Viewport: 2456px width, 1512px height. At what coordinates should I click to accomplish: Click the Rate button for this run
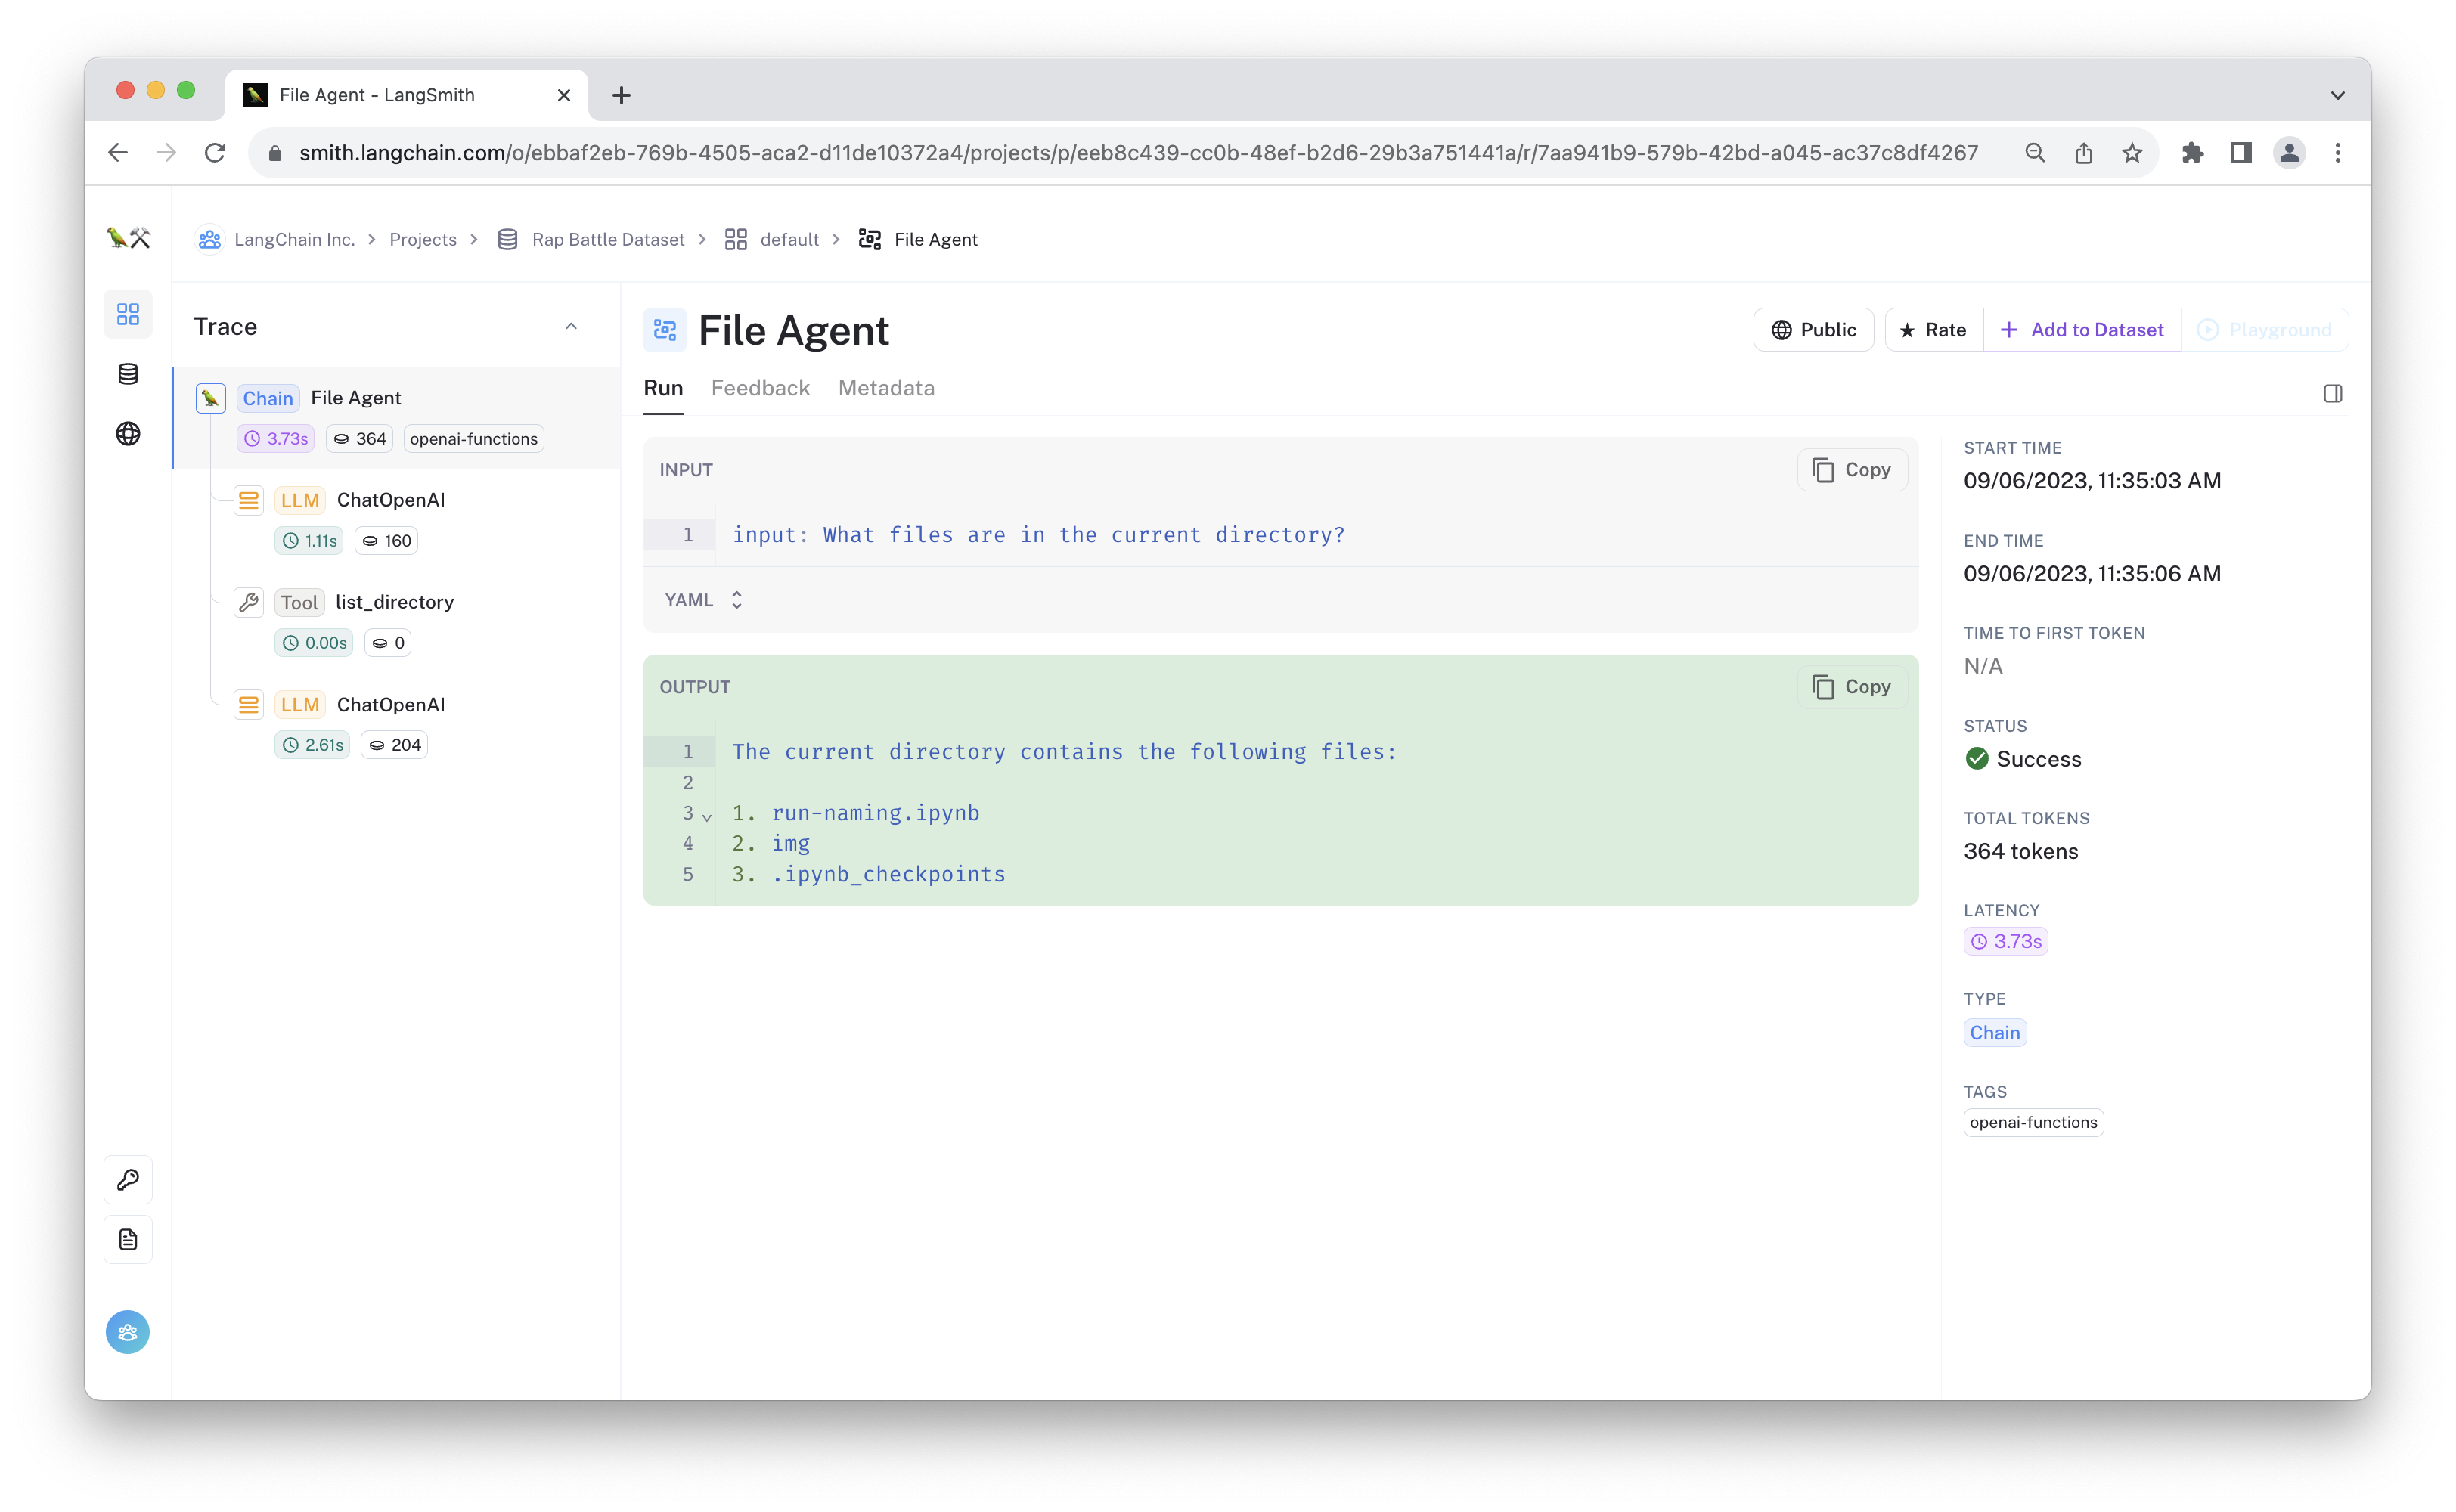(x=1930, y=330)
